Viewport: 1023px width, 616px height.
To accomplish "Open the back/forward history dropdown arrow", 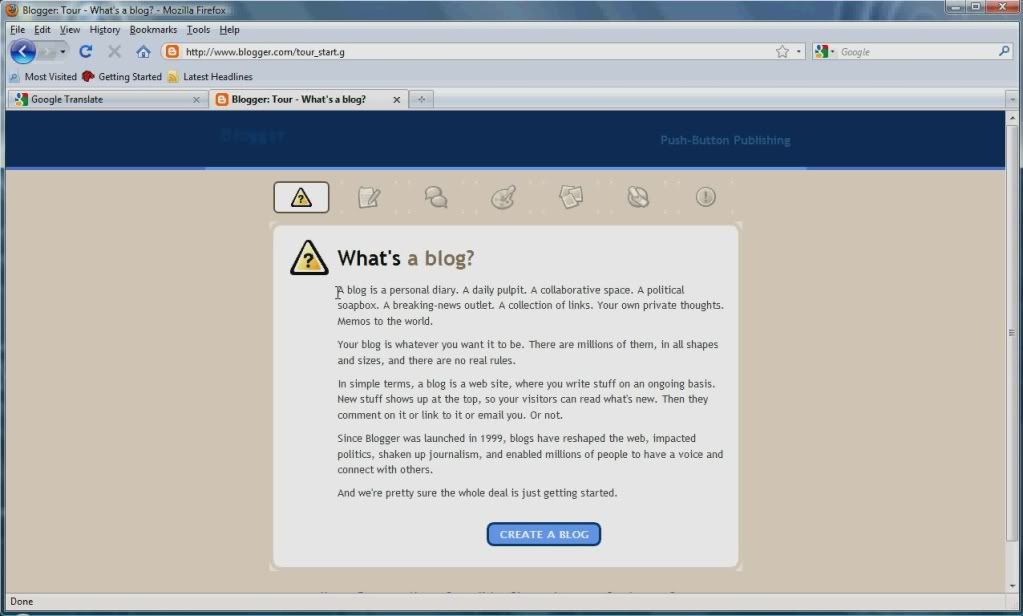I will tap(63, 52).
